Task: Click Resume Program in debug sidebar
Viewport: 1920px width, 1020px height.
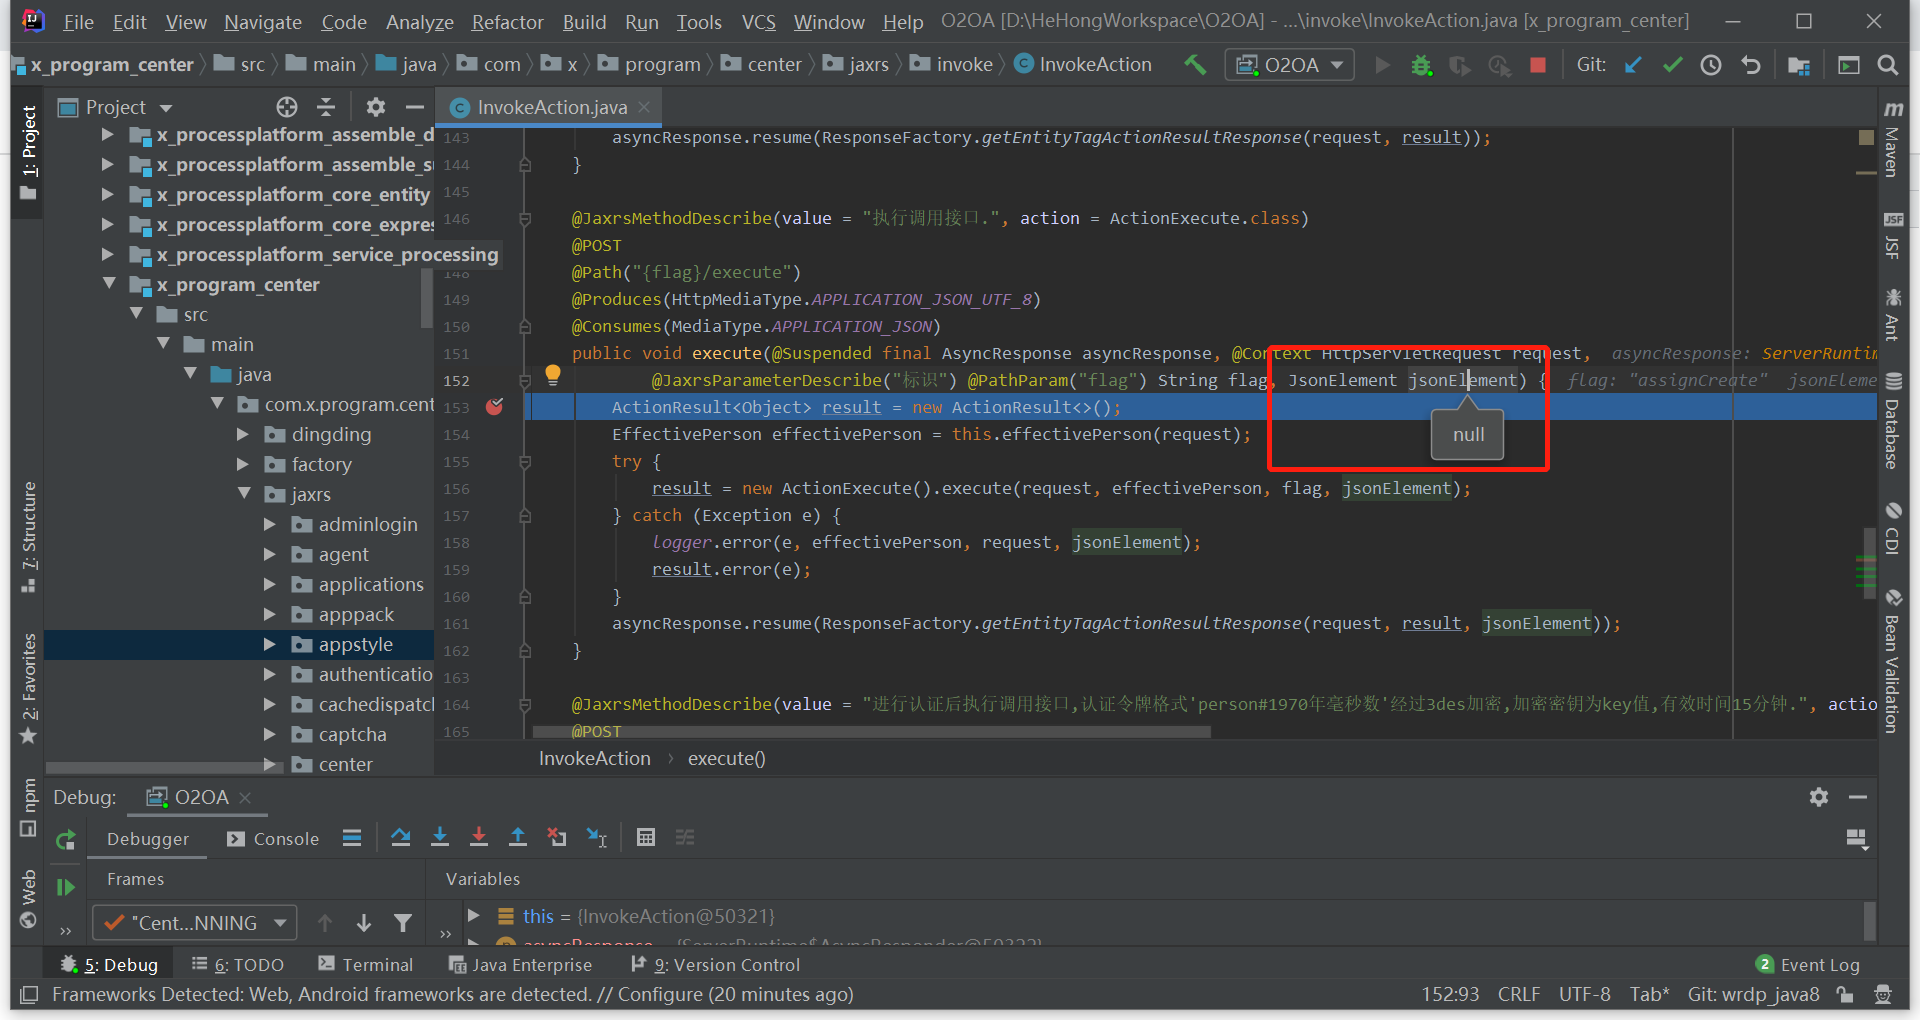Action: (66, 887)
